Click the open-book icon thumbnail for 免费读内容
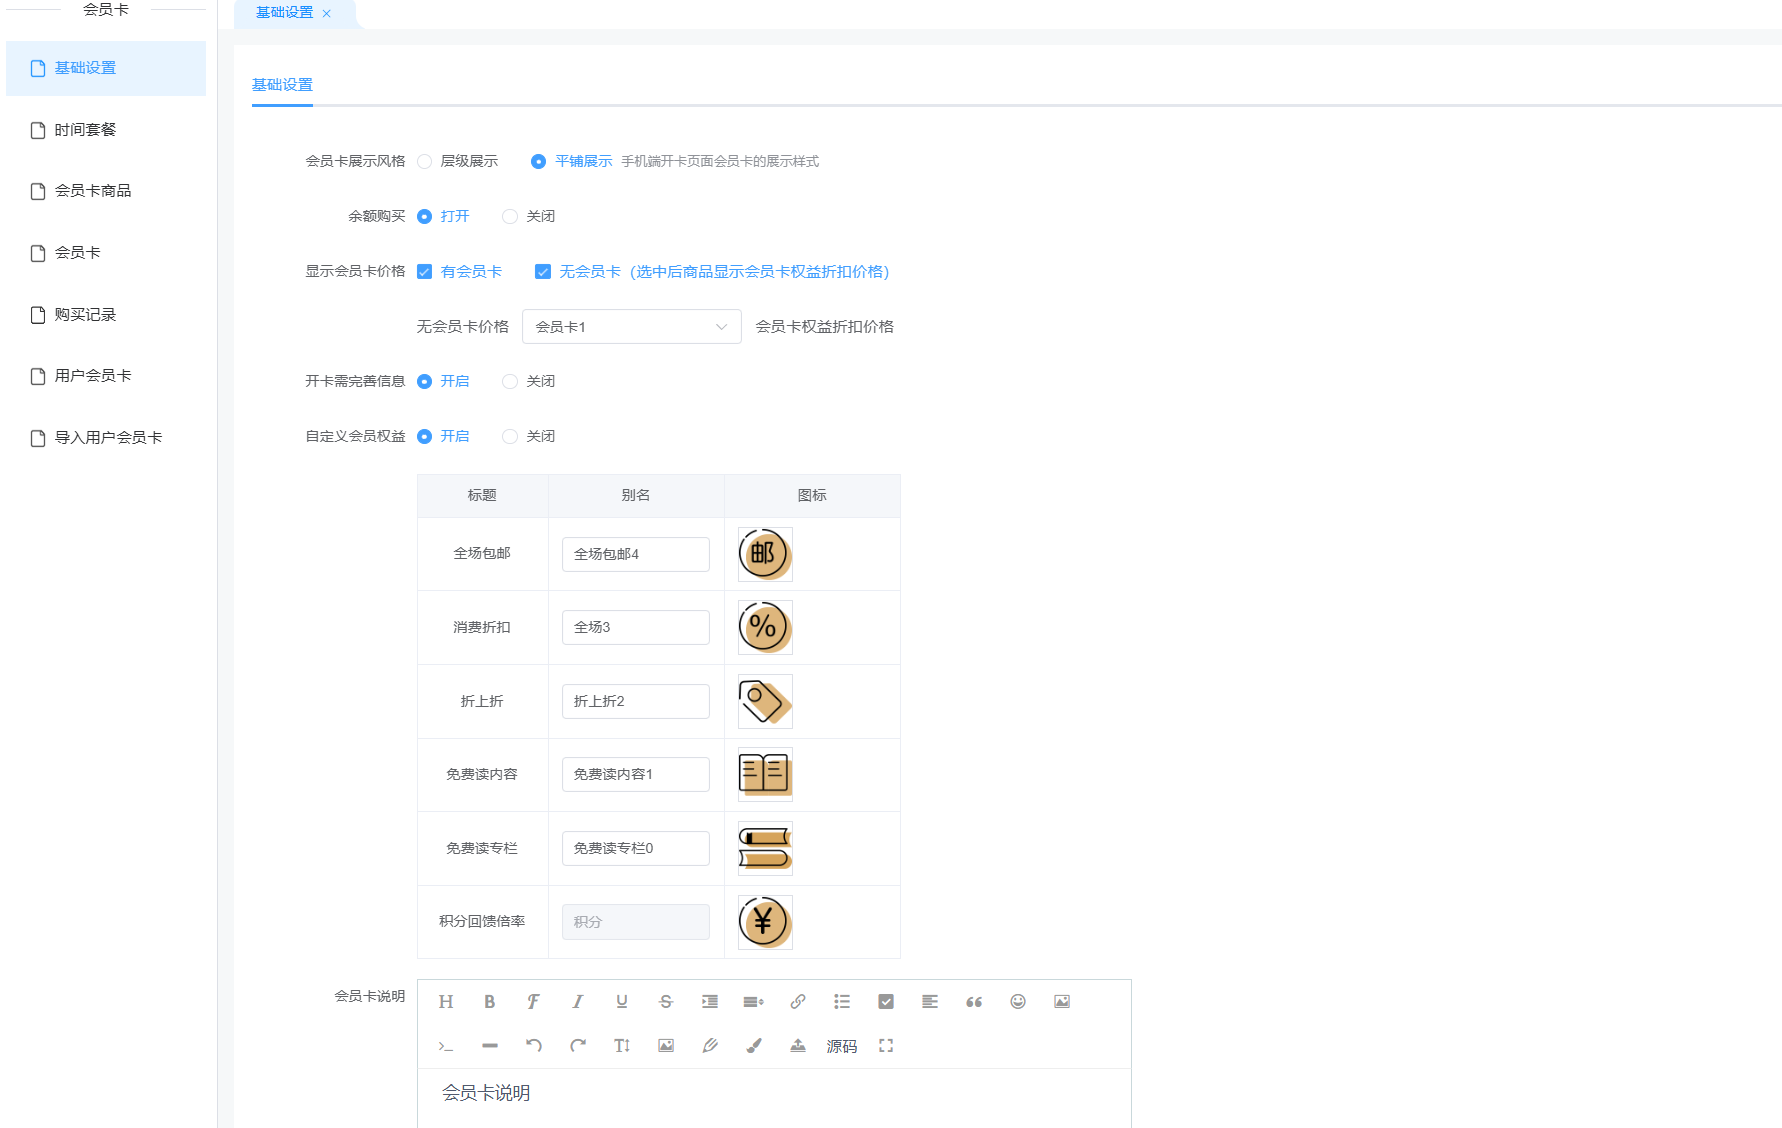The width and height of the screenshot is (1782, 1128). click(x=765, y=775)
